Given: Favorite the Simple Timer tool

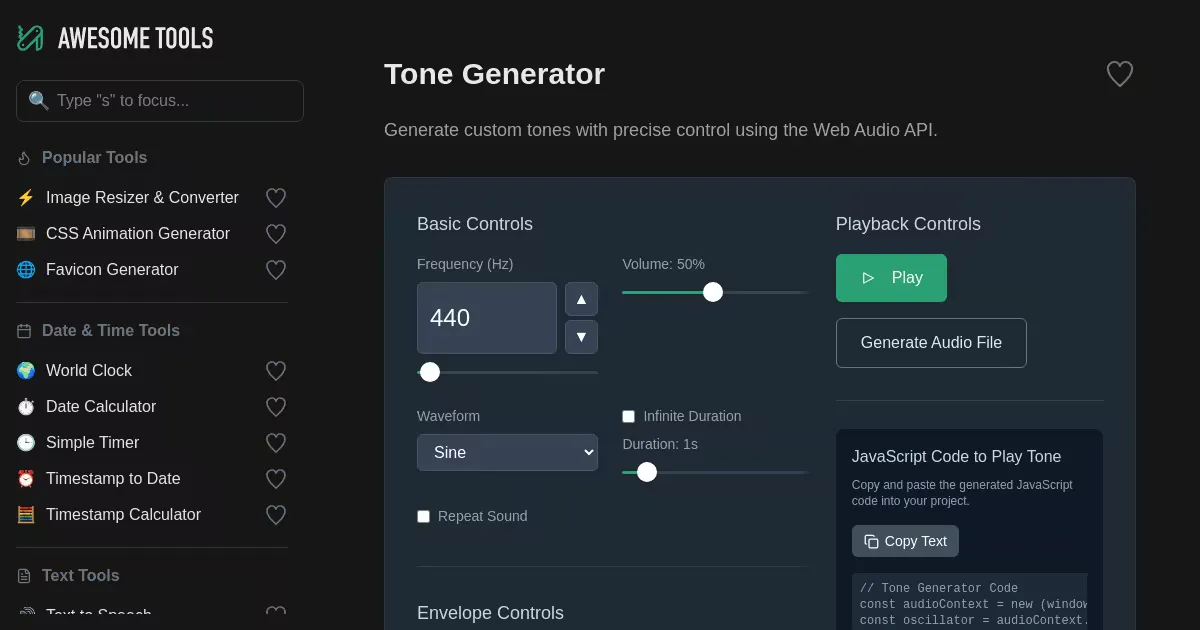Looking at the screenshot, I should click(x=276, y=443).
